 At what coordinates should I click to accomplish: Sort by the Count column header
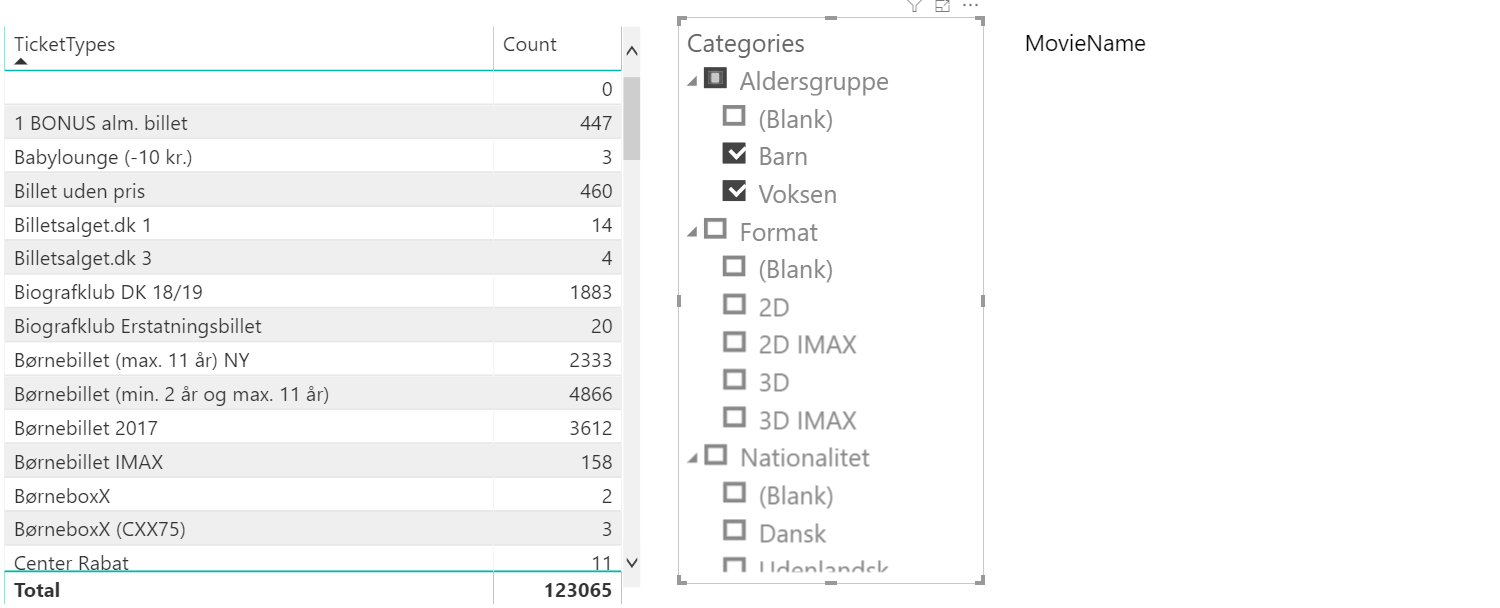pyautogui.click(x=557, y=45)
